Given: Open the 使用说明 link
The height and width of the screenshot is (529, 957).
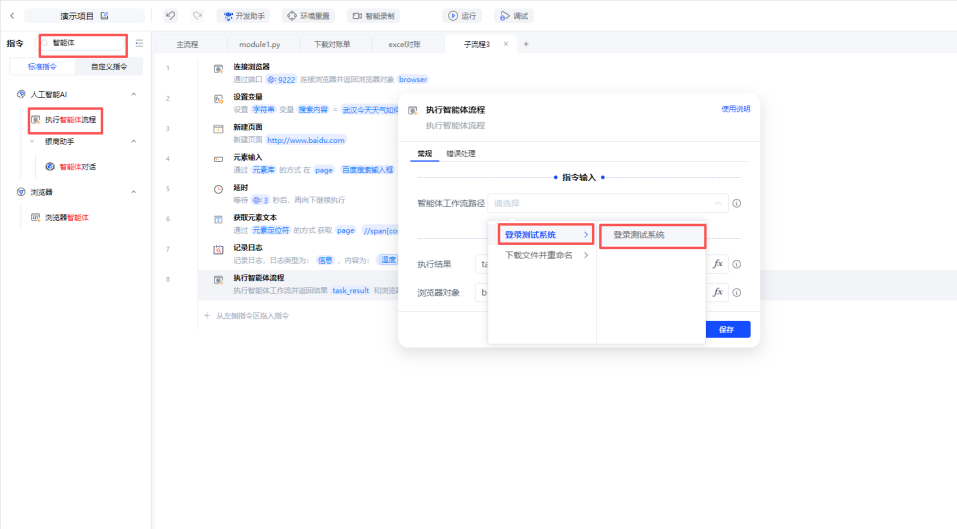Looking at the screenshot, I should click(x=734, y=109).
